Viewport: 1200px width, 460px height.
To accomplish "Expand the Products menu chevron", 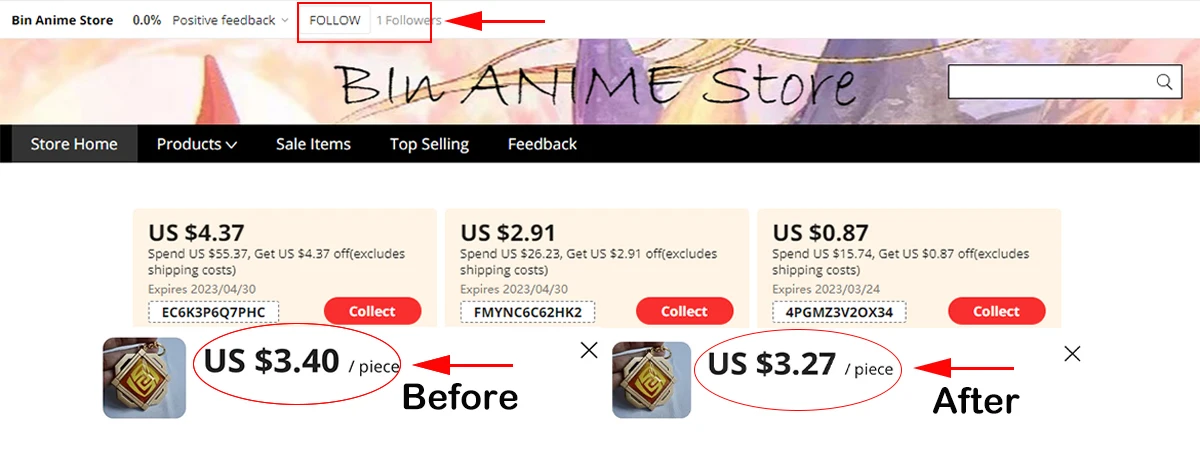I will (x=231, y=145).
